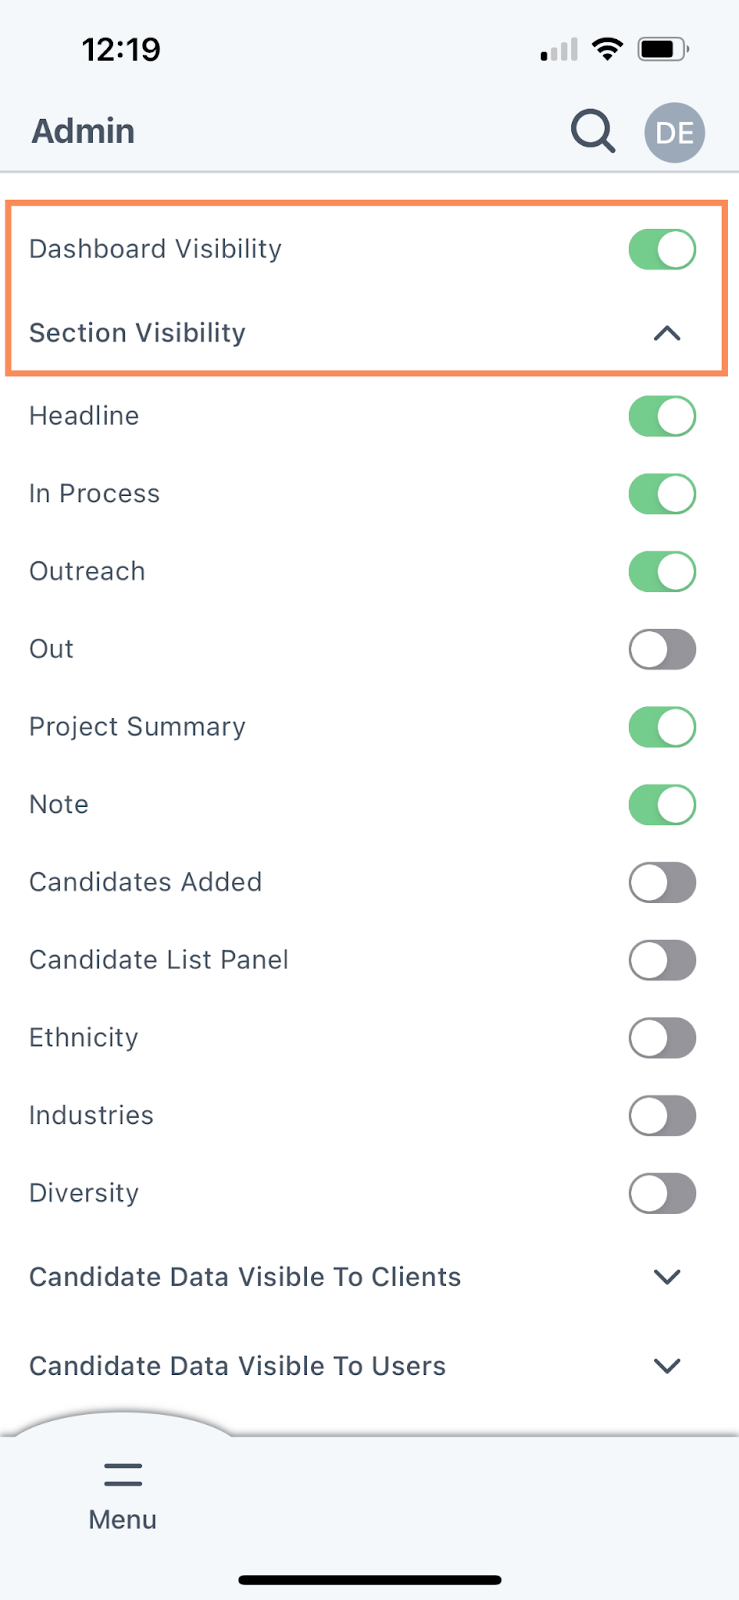This screenshot has width=739, height=1600.
Task: Tap the Wi-Fi status icon
Action: click(x=607, y=49)
